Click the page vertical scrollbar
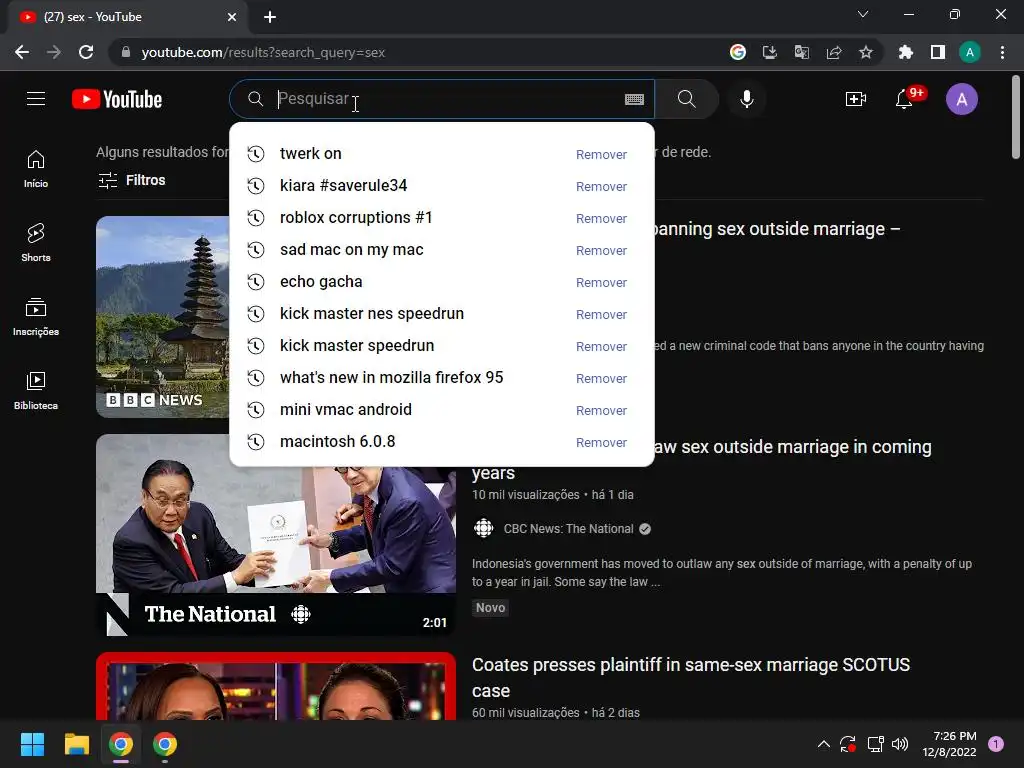 tap(1016, 118)
